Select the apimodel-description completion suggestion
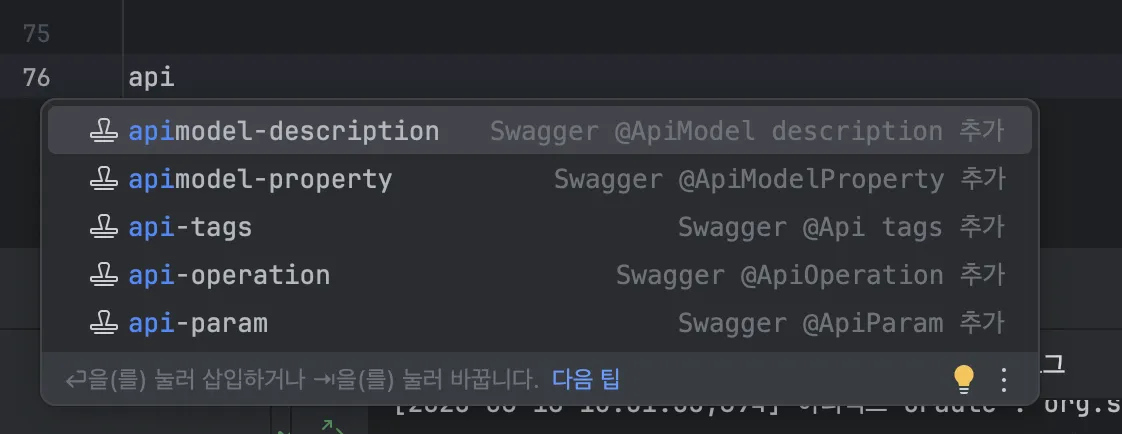The image size is (1122, 434). click(x=283, y=132)
